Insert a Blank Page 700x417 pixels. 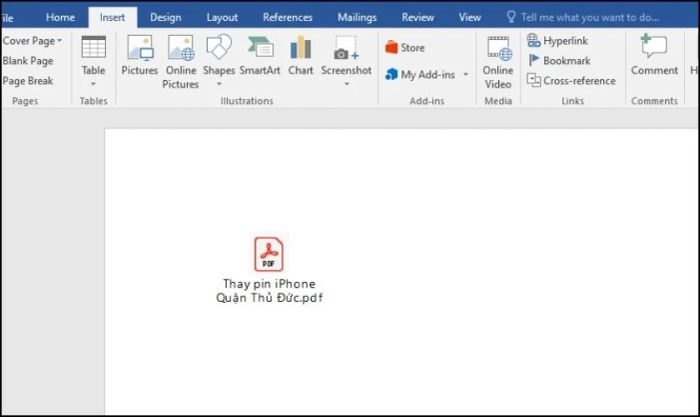pos(28,61)
